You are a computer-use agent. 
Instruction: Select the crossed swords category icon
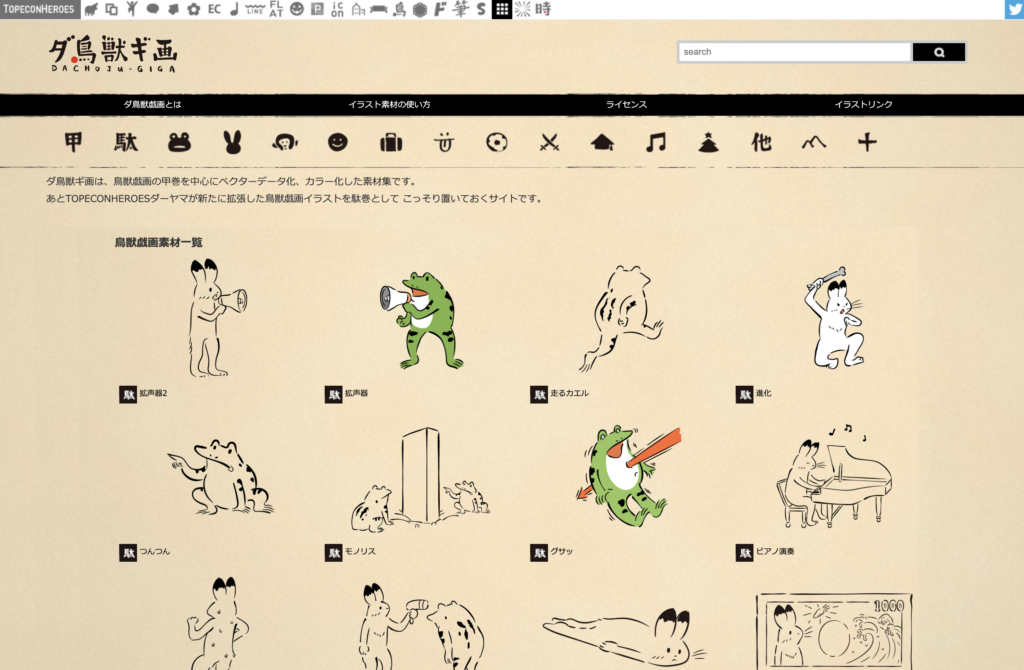(x=549, y=143)
